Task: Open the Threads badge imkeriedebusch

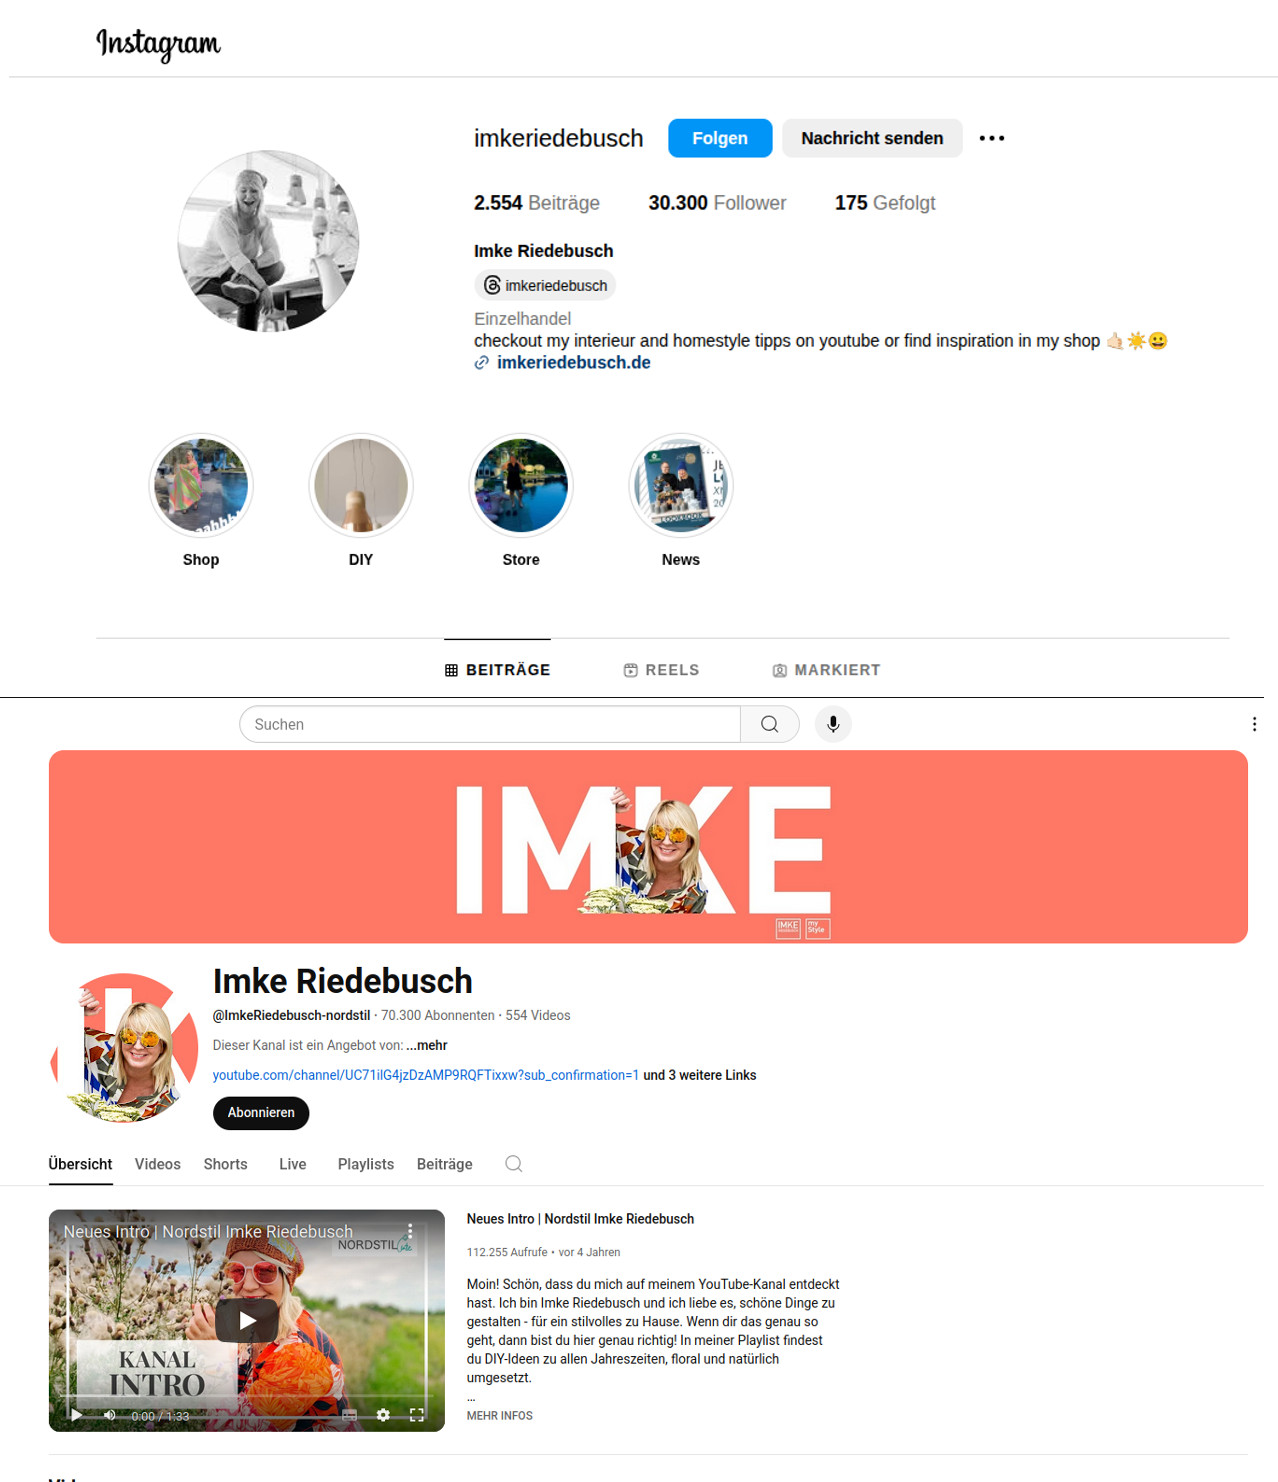Action: point(545,285)
